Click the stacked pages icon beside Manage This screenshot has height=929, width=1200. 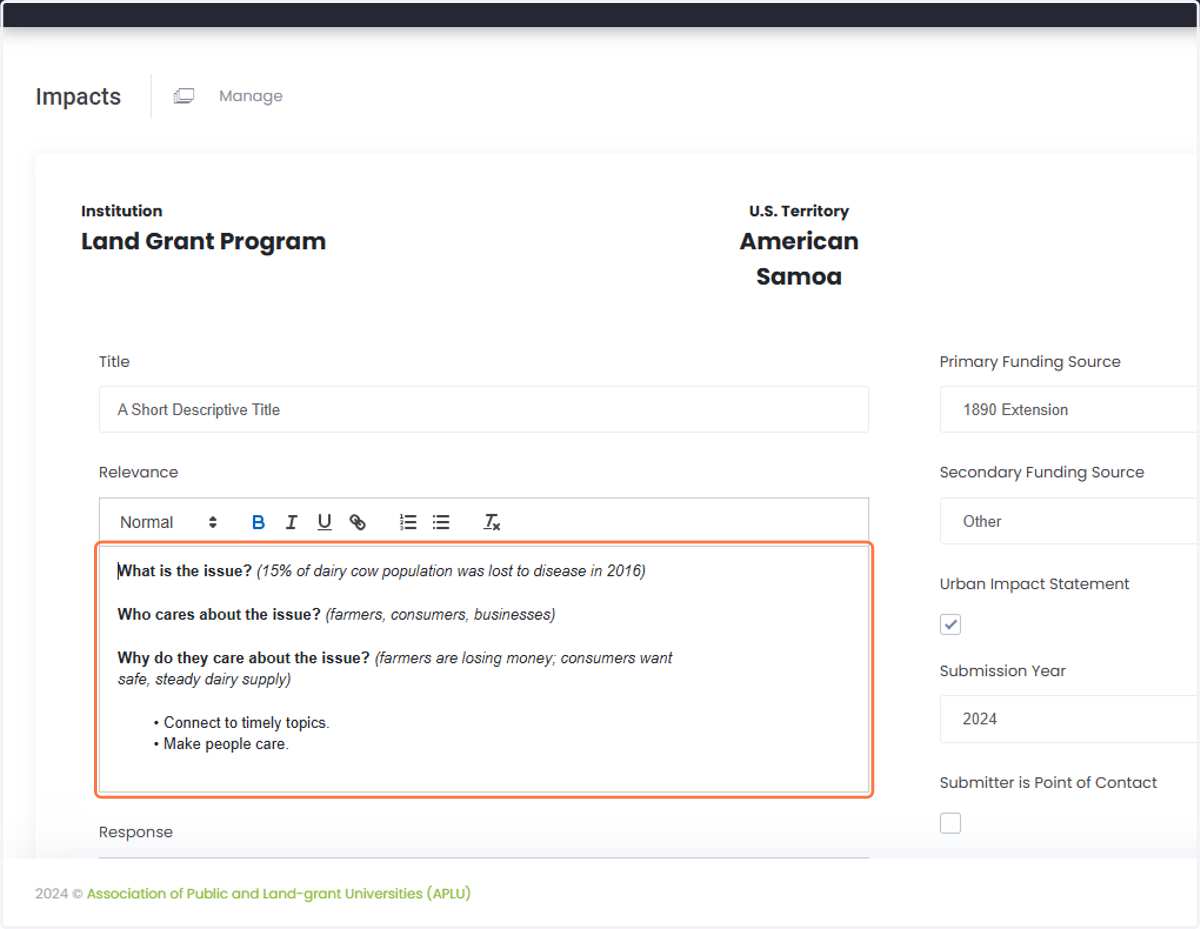(x=184, y=96)
